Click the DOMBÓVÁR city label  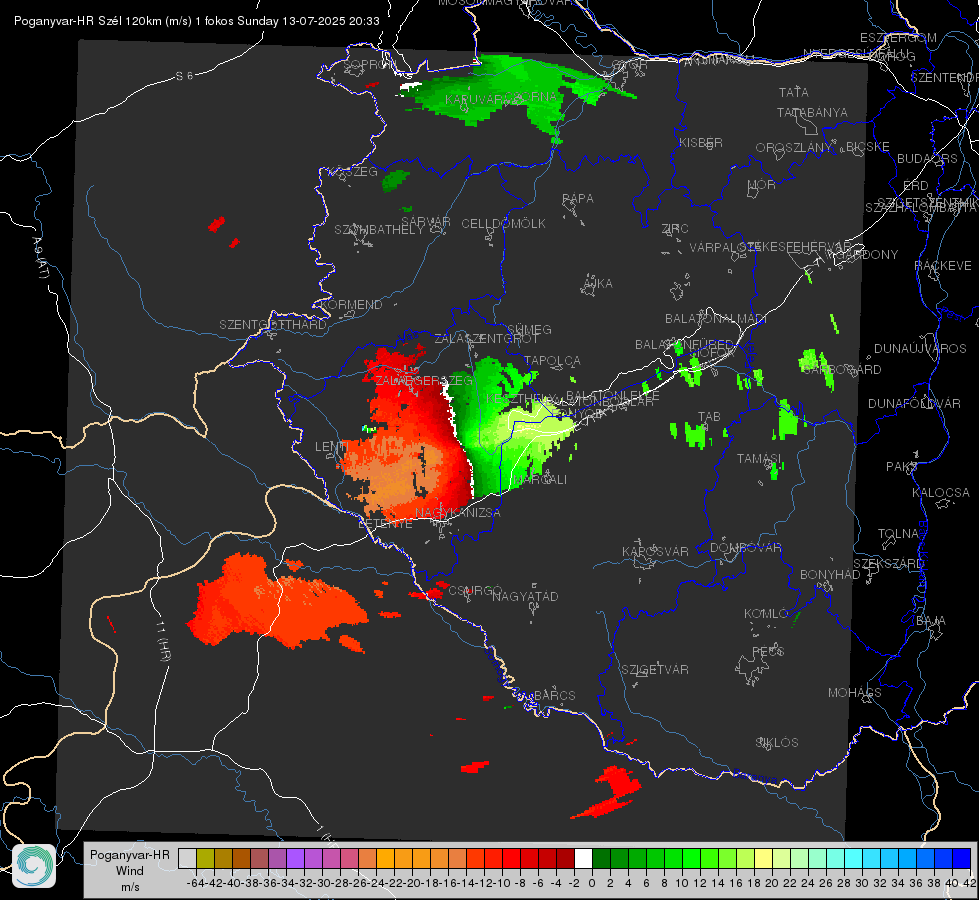pyautogui.click(x=745, y=548)
